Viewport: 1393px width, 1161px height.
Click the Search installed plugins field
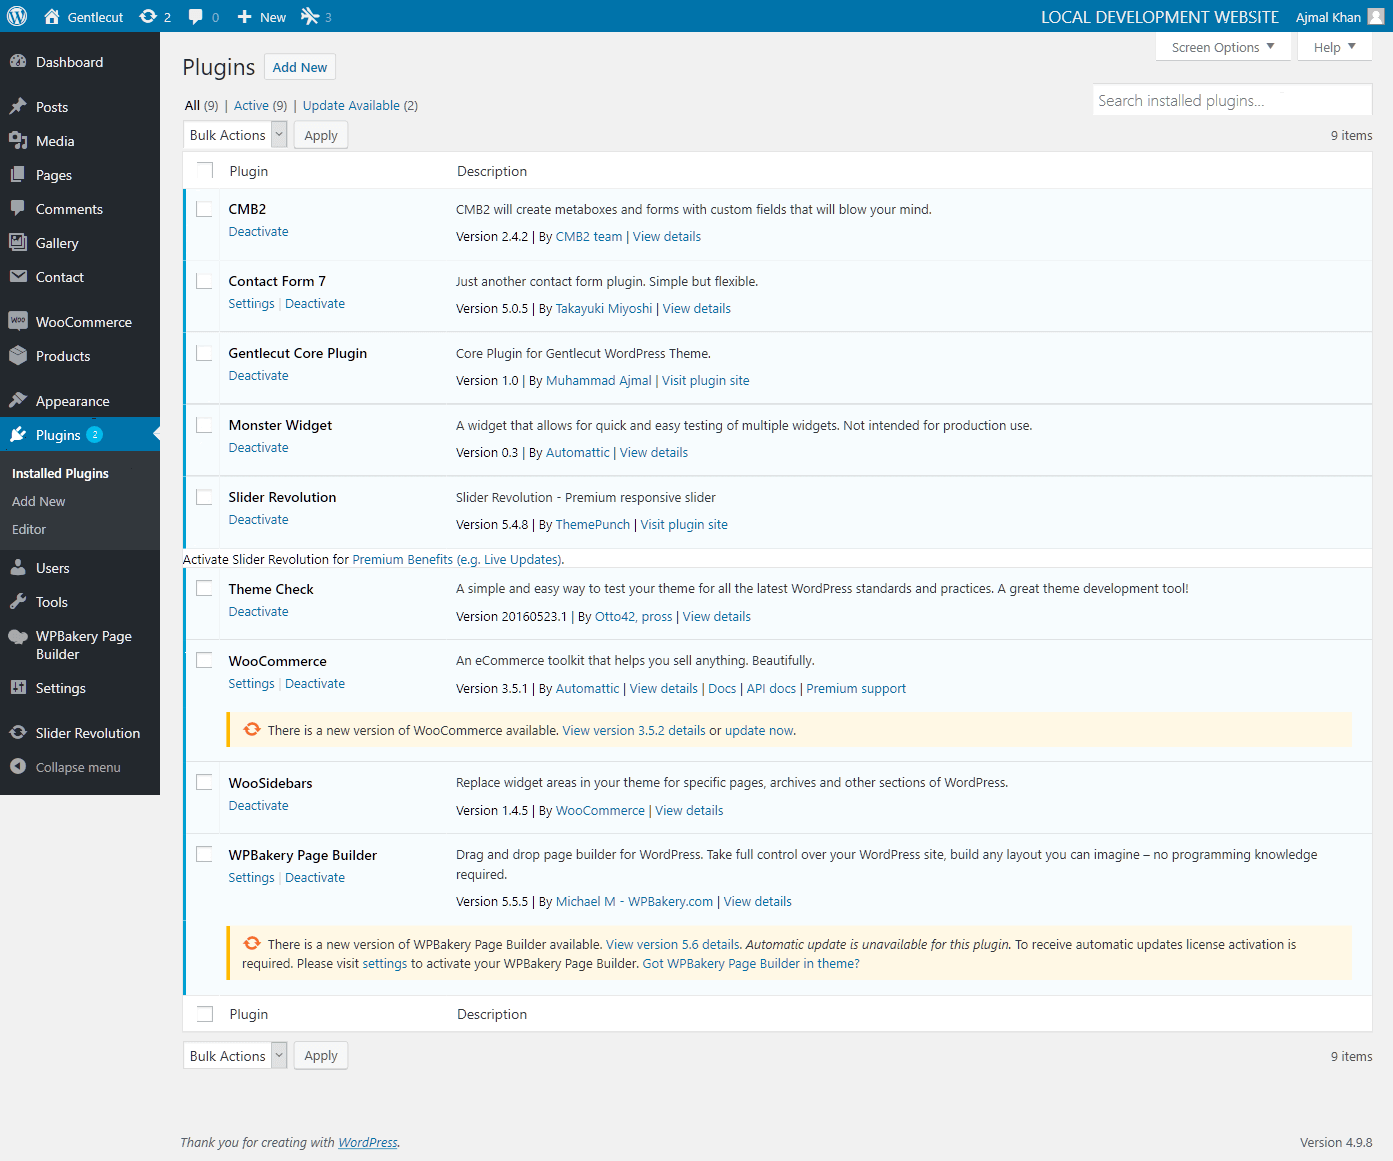(x=1231, y=101)
